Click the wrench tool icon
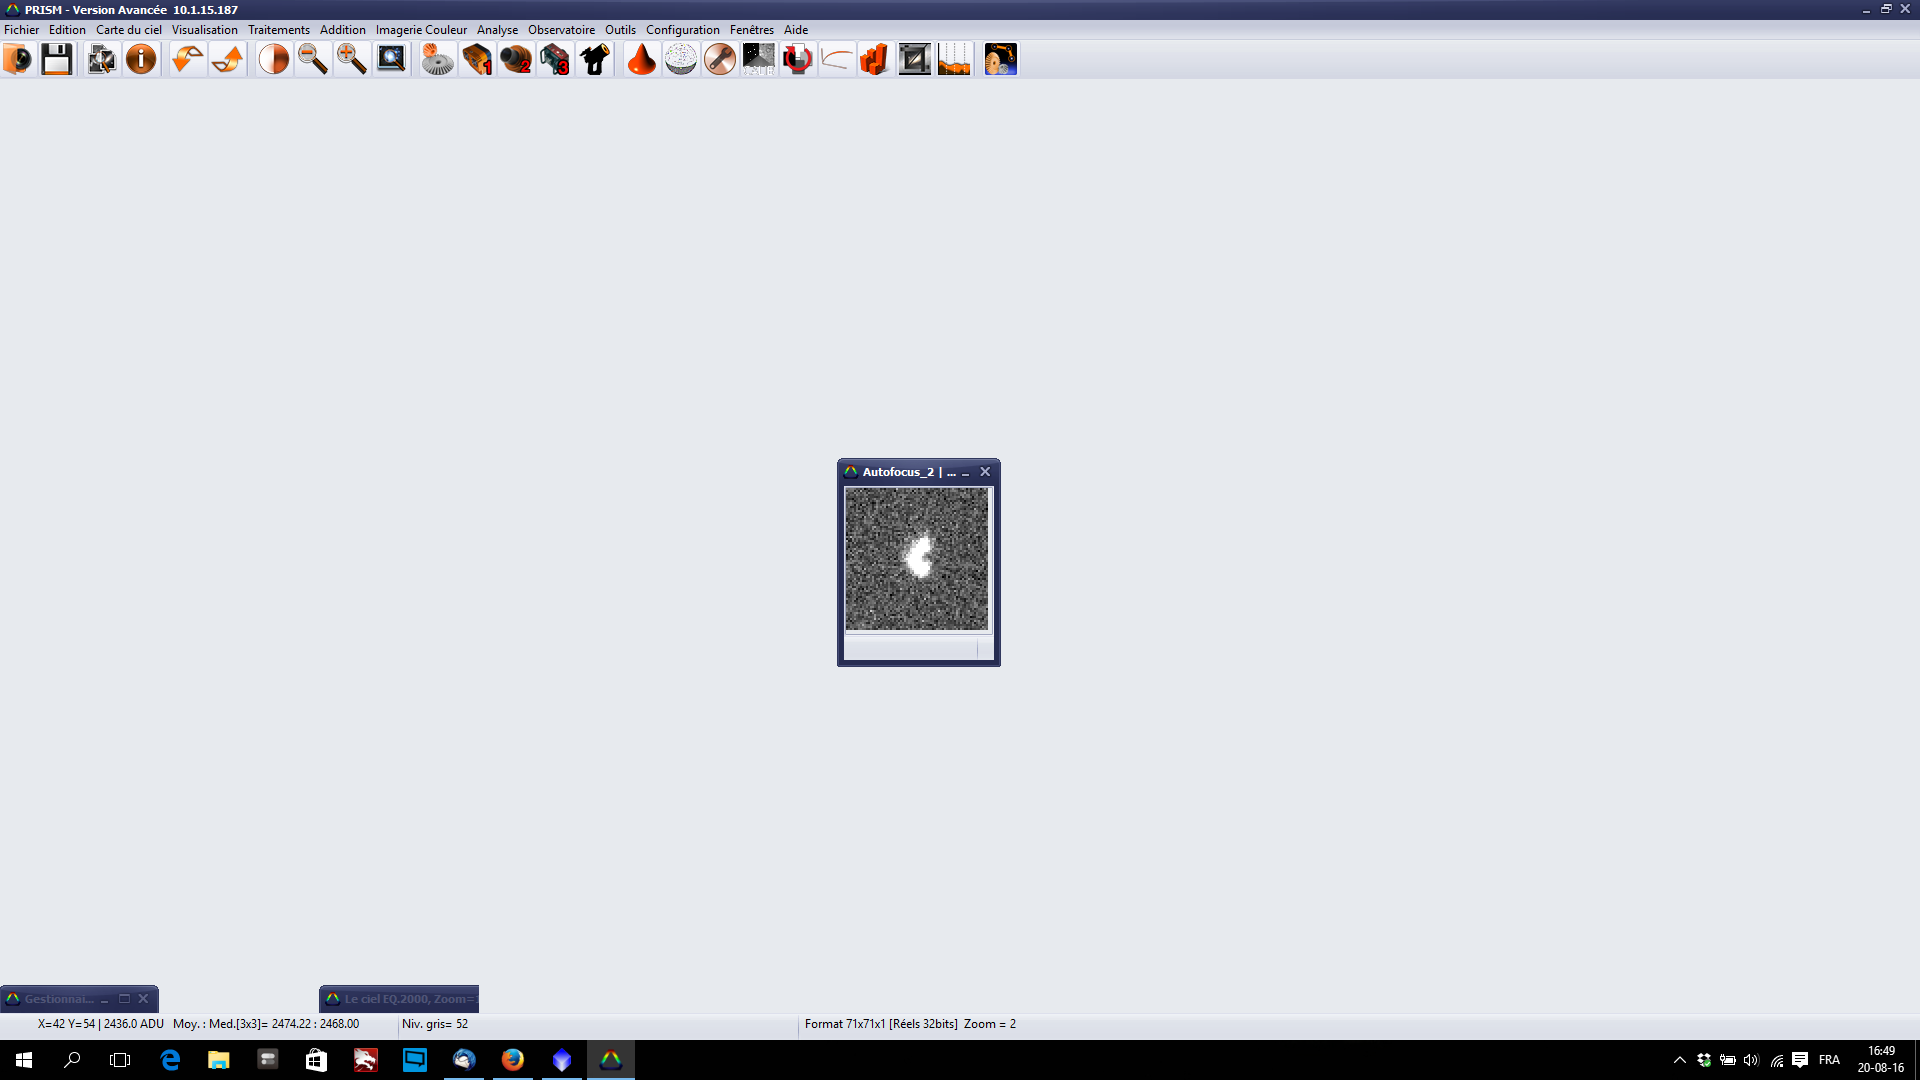This screenshot has width=1920, height=1080. point(719,60)
